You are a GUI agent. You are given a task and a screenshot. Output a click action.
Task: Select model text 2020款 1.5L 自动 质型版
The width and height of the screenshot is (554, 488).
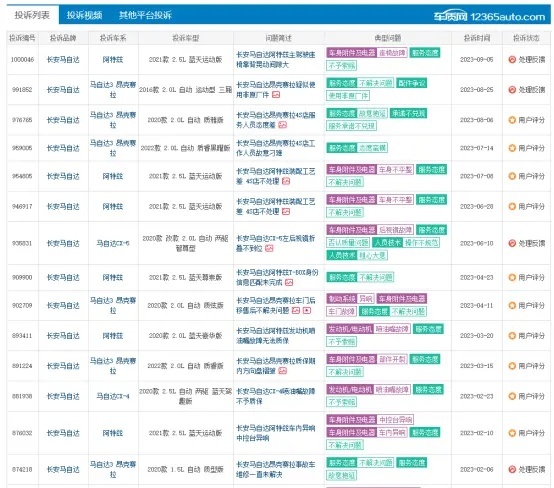coord(185,469)
